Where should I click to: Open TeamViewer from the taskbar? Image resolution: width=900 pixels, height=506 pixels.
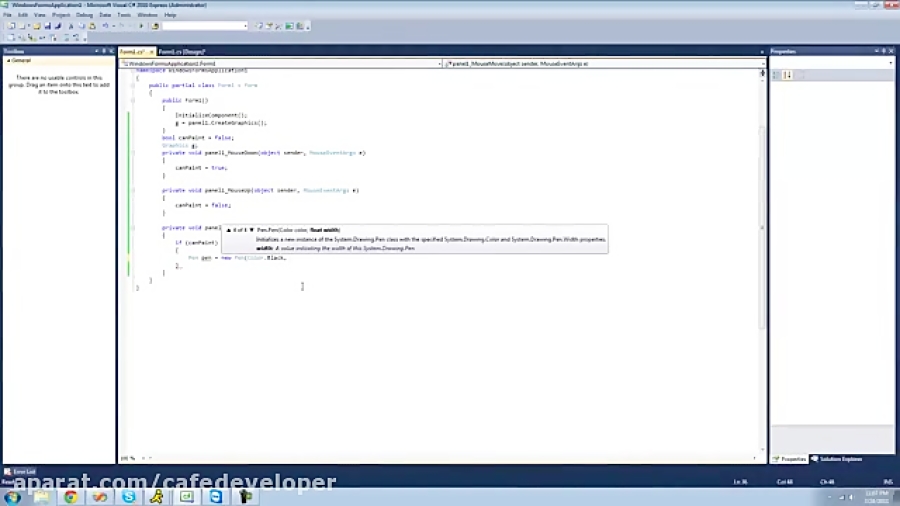(216, 497)
